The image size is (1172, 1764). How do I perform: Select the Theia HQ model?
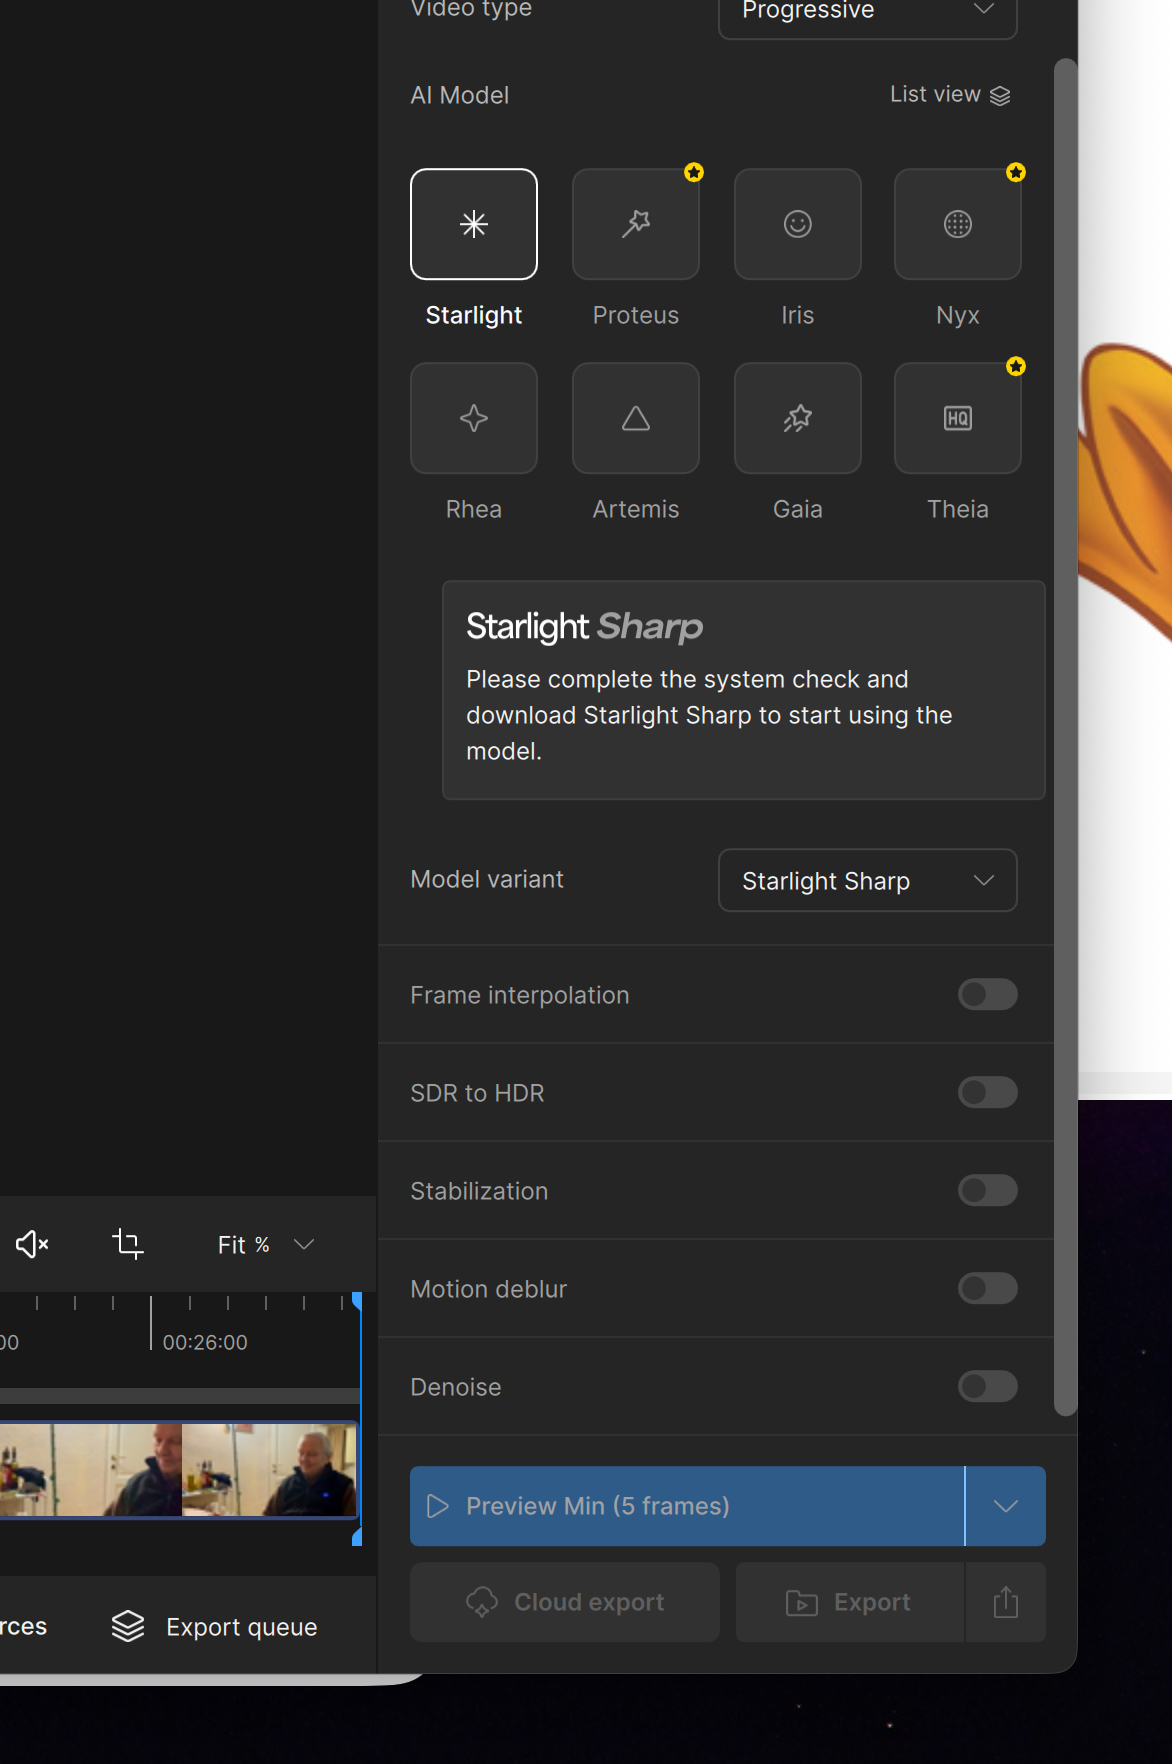coord(957,418)
